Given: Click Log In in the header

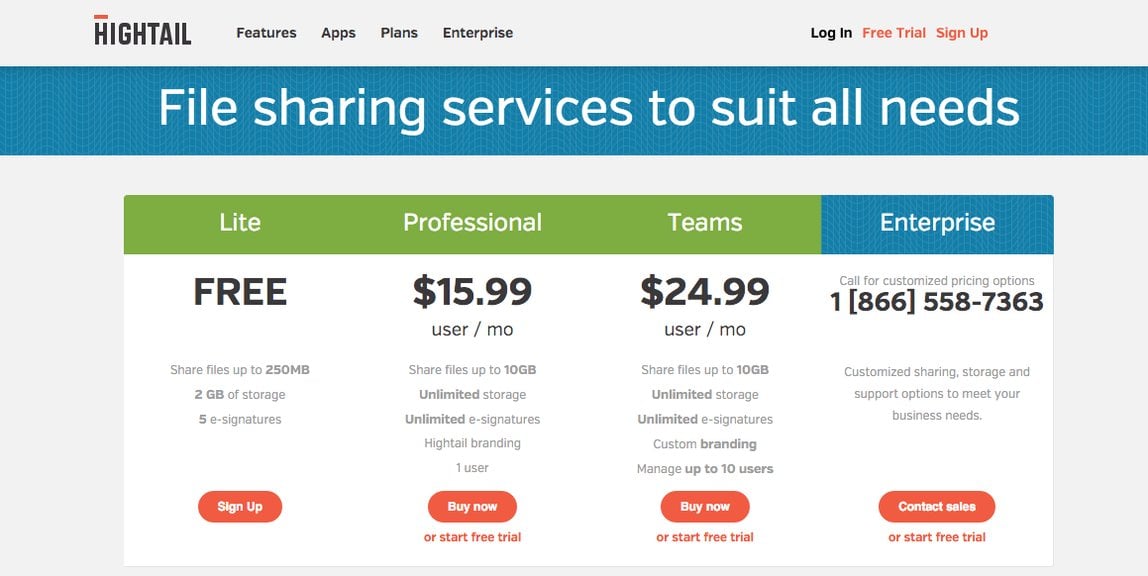Looking at the screenshot, I should pyautogui.click(x=831, y=33).
